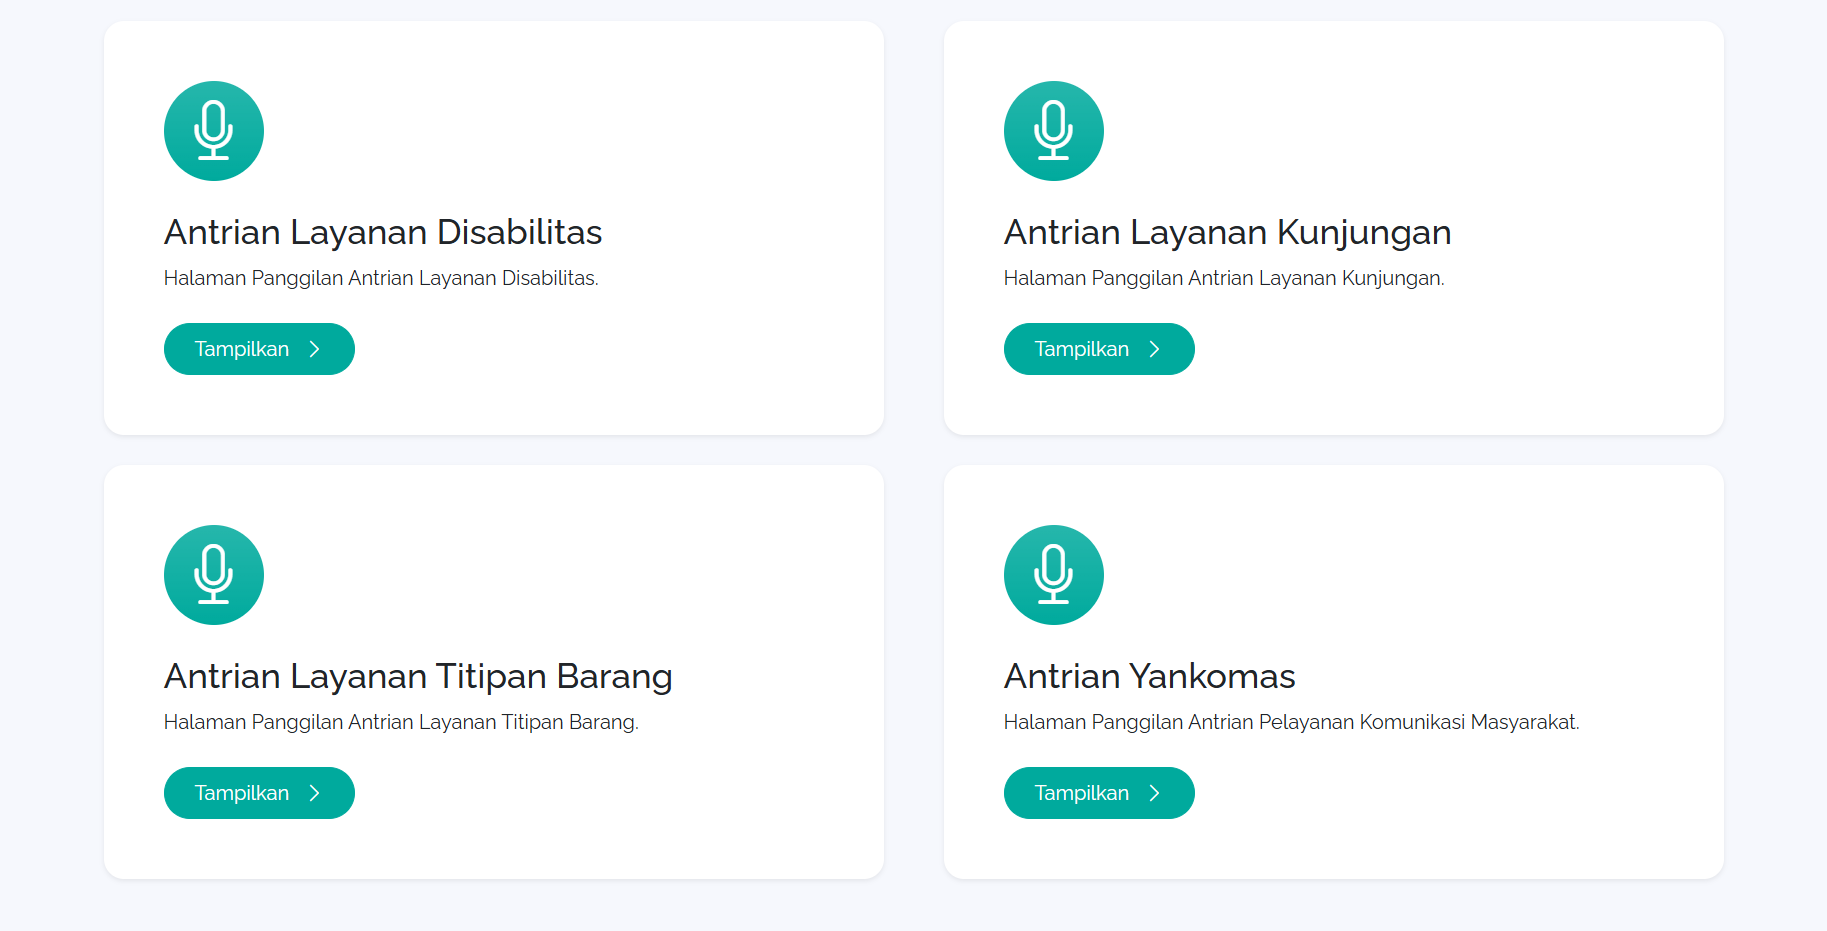Click the chevron arrow in Disabilitas Tampilkan button

315,349
